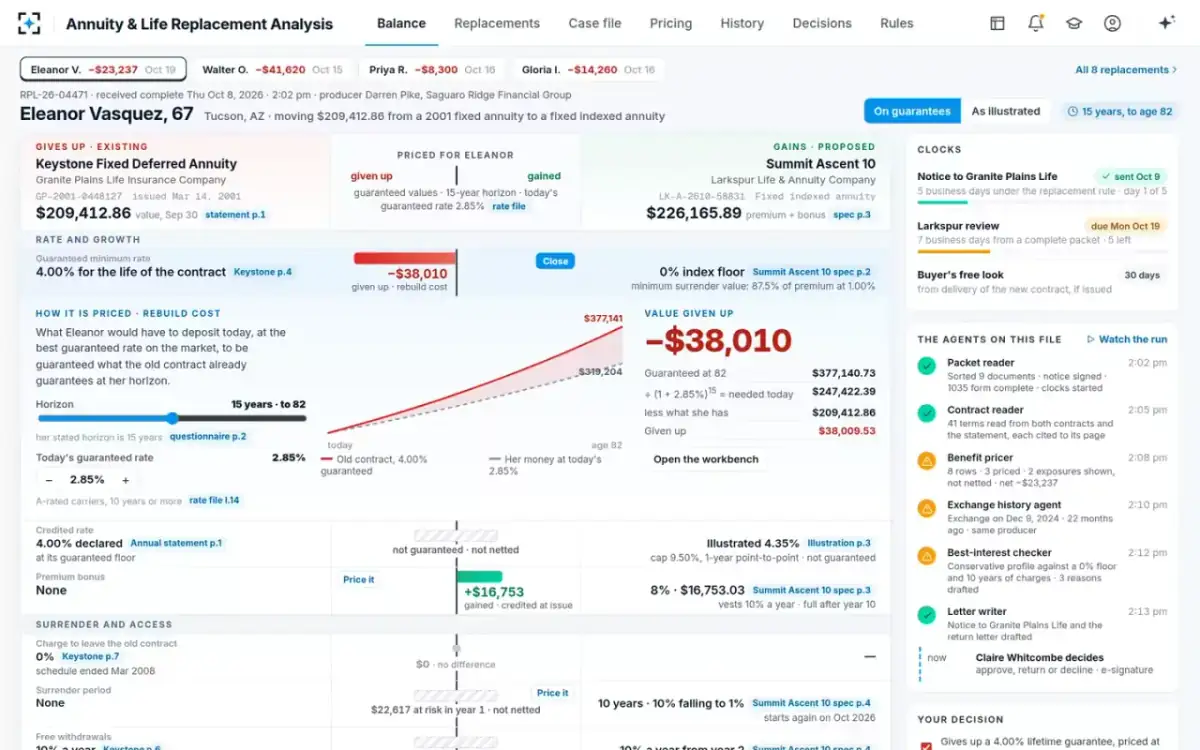
Task: Click the dash icon in charge row
Action: [869, 657]
